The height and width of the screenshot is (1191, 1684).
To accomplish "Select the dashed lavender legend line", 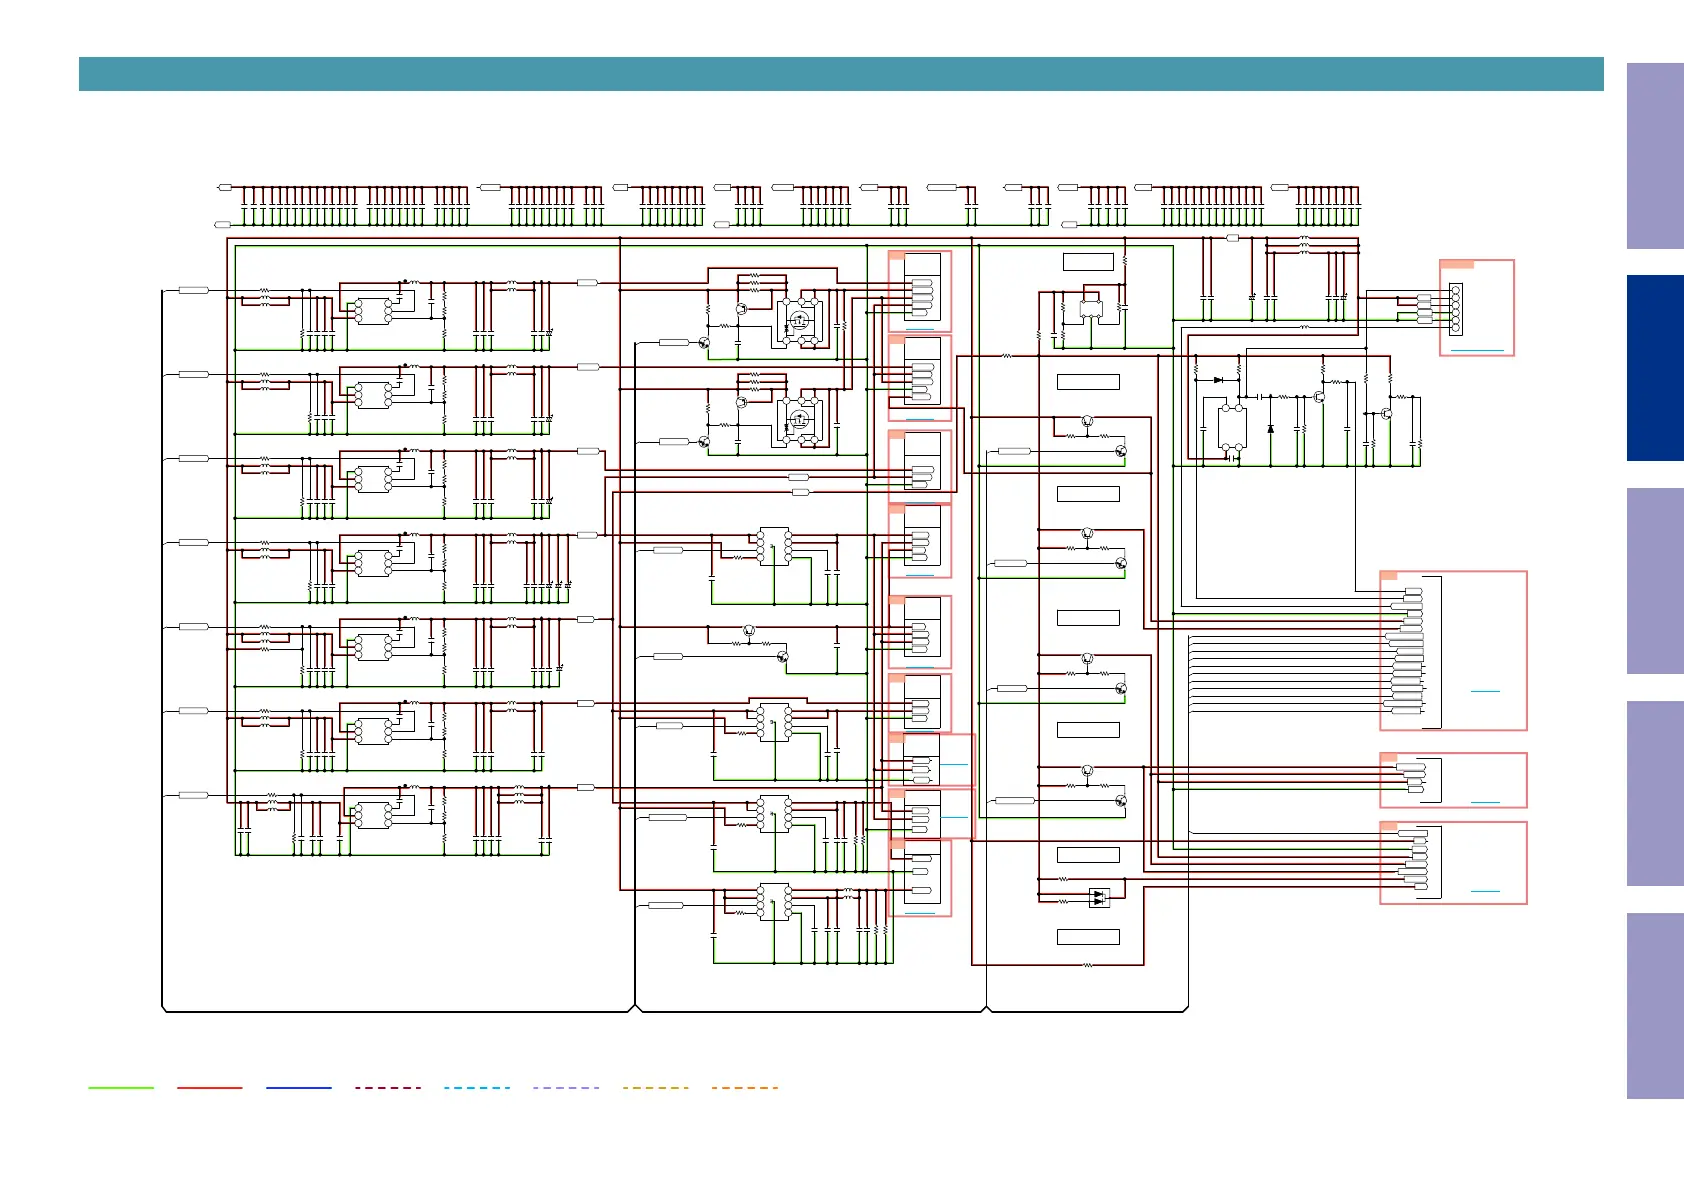I will point(566,1087).
